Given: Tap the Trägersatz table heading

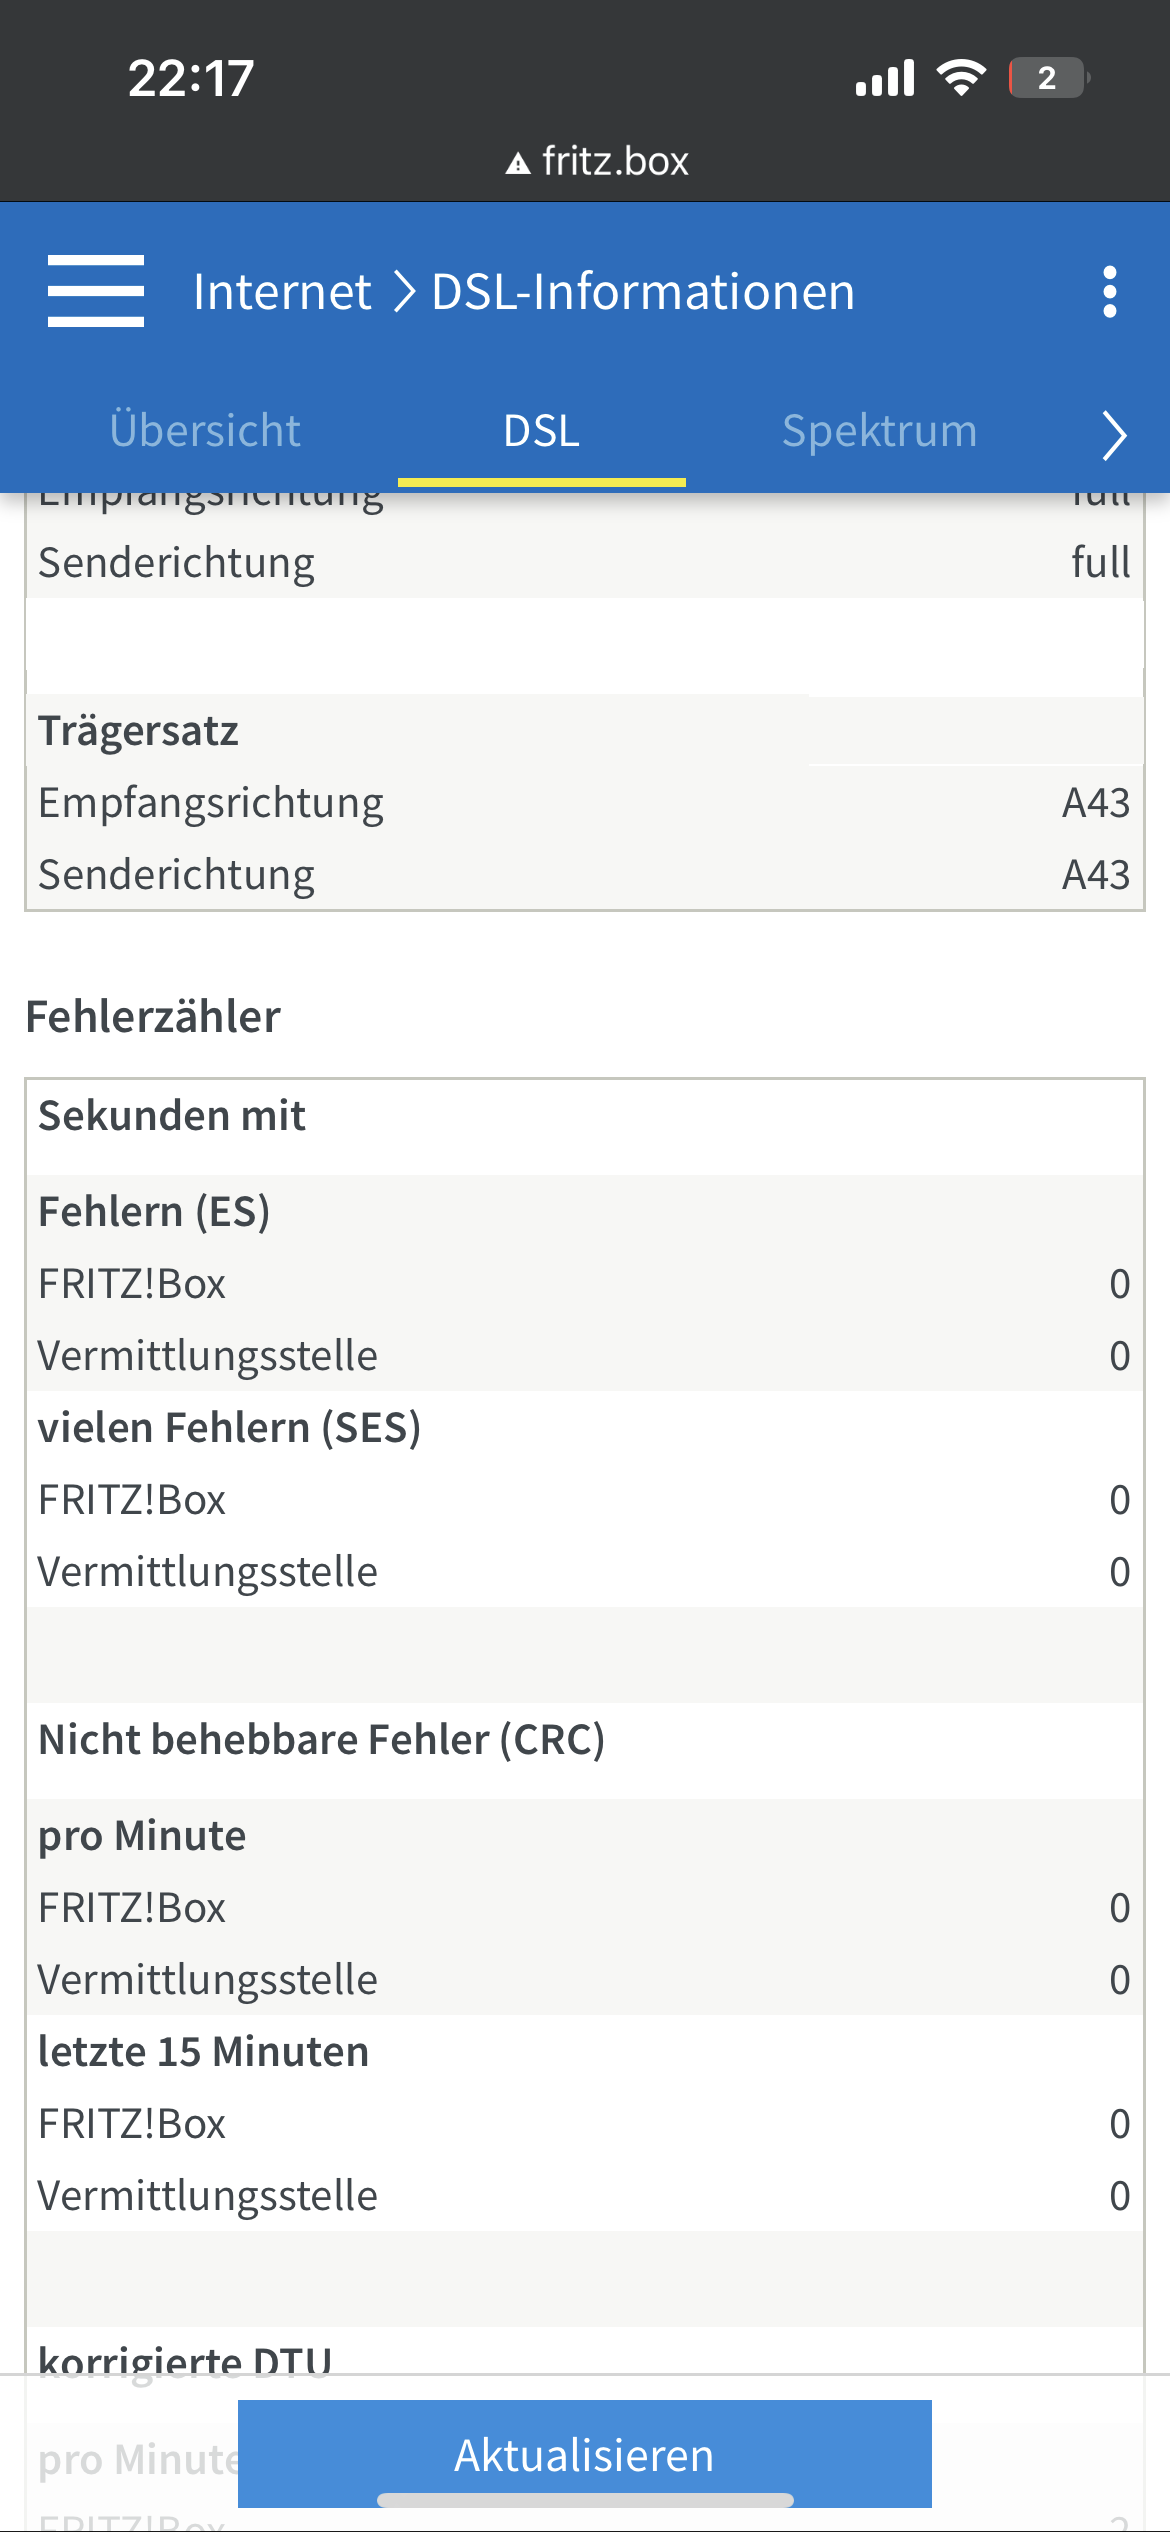Looking at the screenshot, I should point(139,731).
